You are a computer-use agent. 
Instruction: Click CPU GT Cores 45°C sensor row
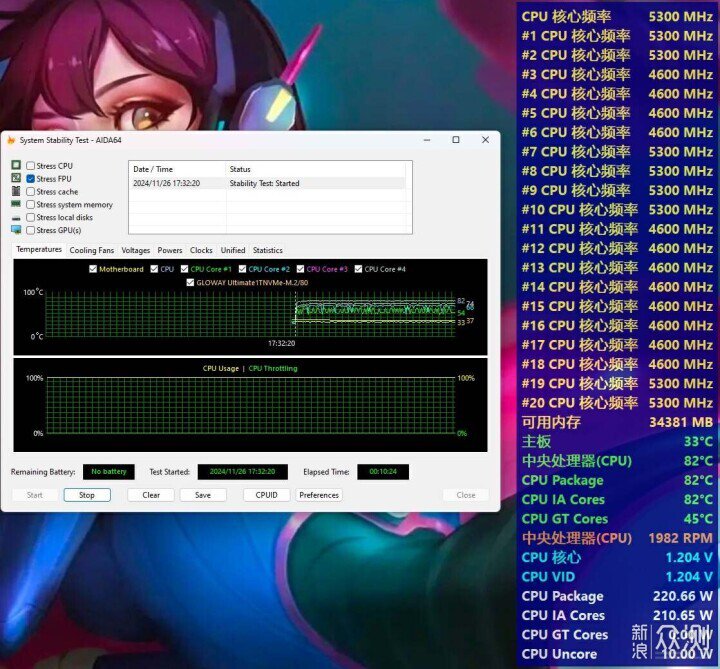[x=617, y=519]
